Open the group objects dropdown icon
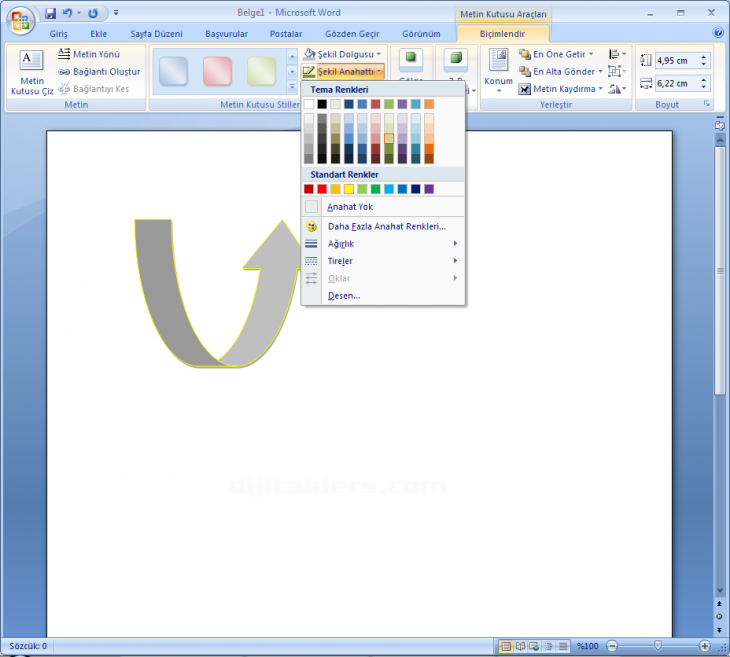 pos(617,72)
